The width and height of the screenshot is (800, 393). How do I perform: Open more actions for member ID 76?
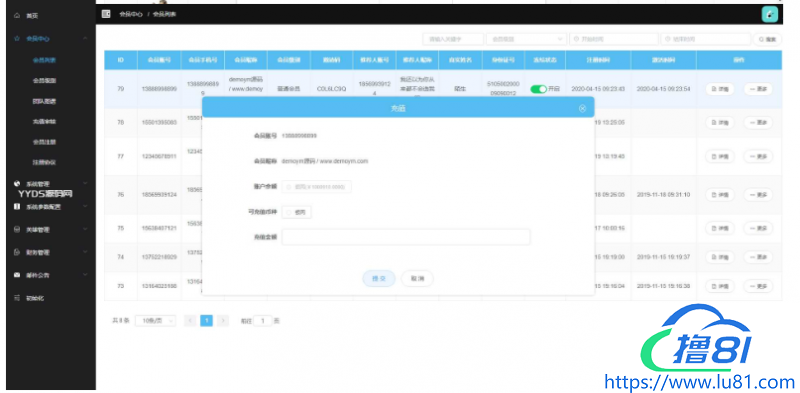[x=758, y=194]
